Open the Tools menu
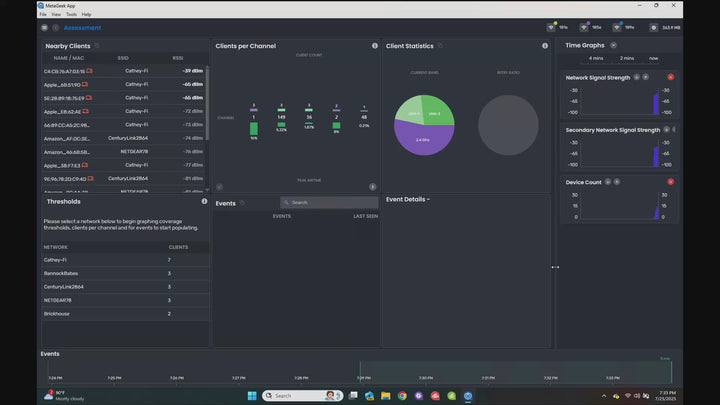Screen dimensions: 720x405 [71, 14]
